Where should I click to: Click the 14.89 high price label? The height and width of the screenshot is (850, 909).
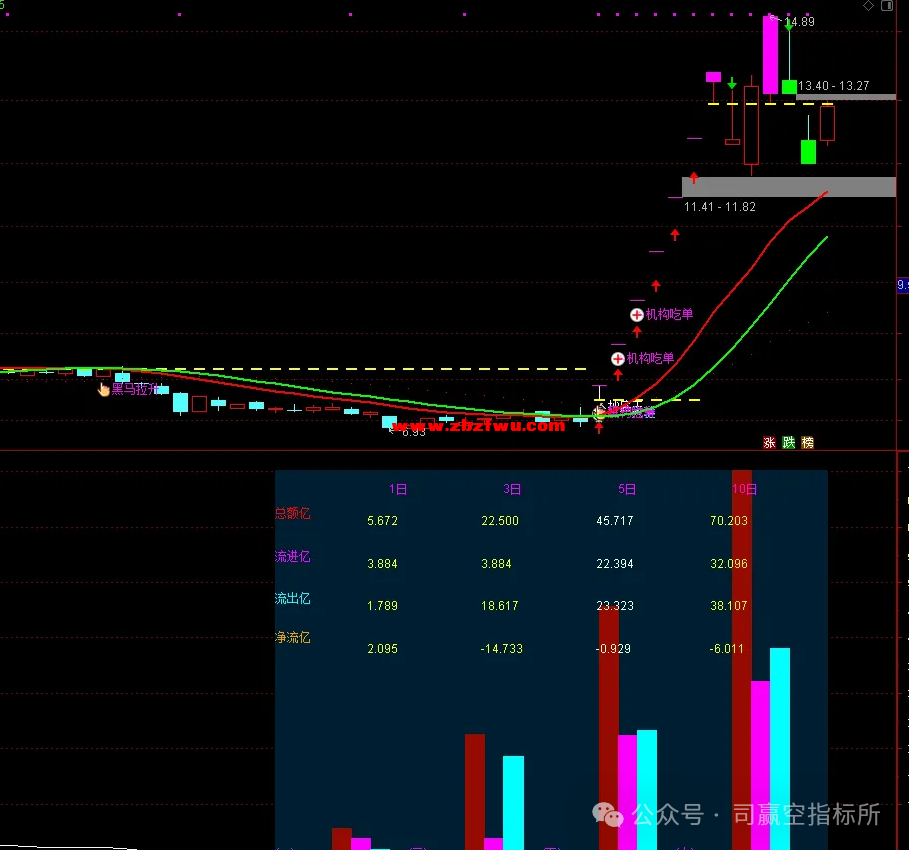pos(800,22)
